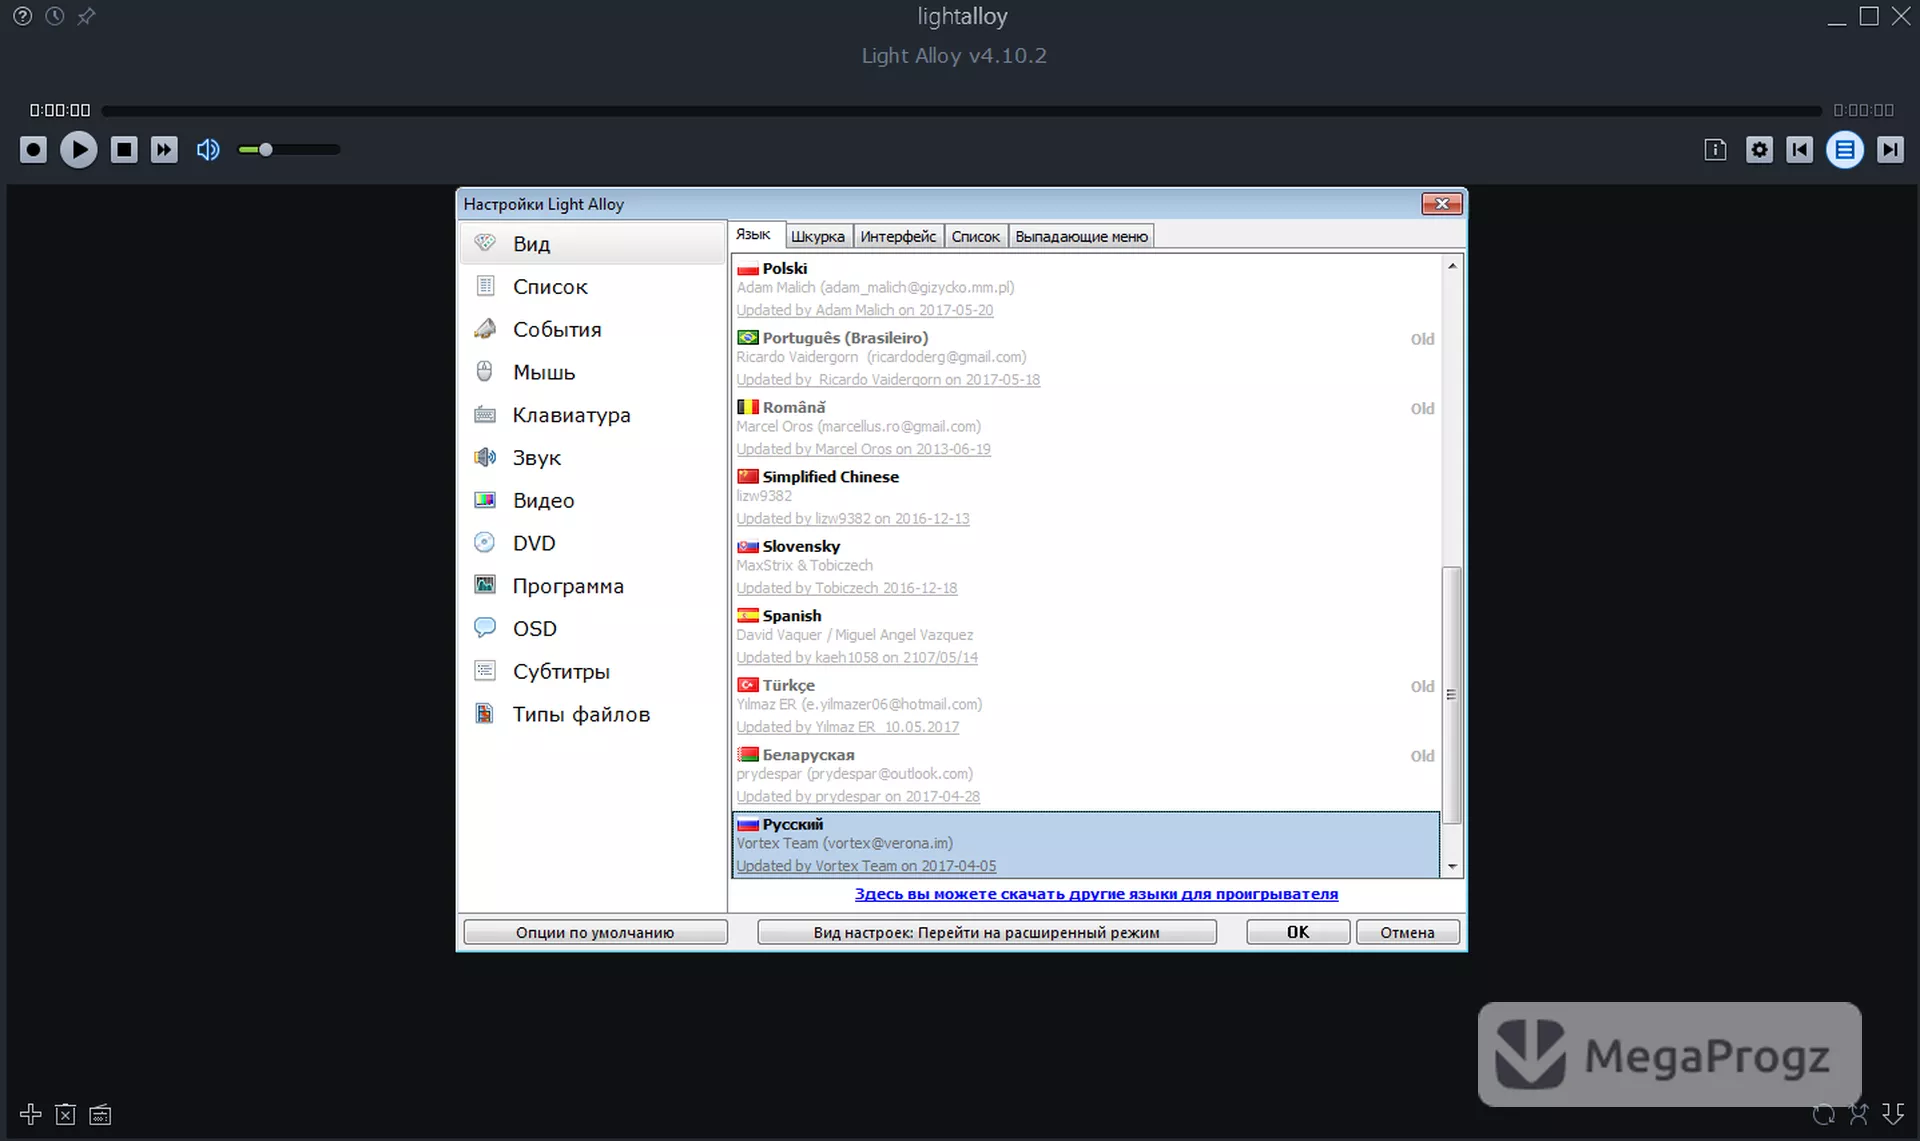Open the DVD settings category
Image resolution: width=1920 pixels, height=1141 pixels.
593,543
